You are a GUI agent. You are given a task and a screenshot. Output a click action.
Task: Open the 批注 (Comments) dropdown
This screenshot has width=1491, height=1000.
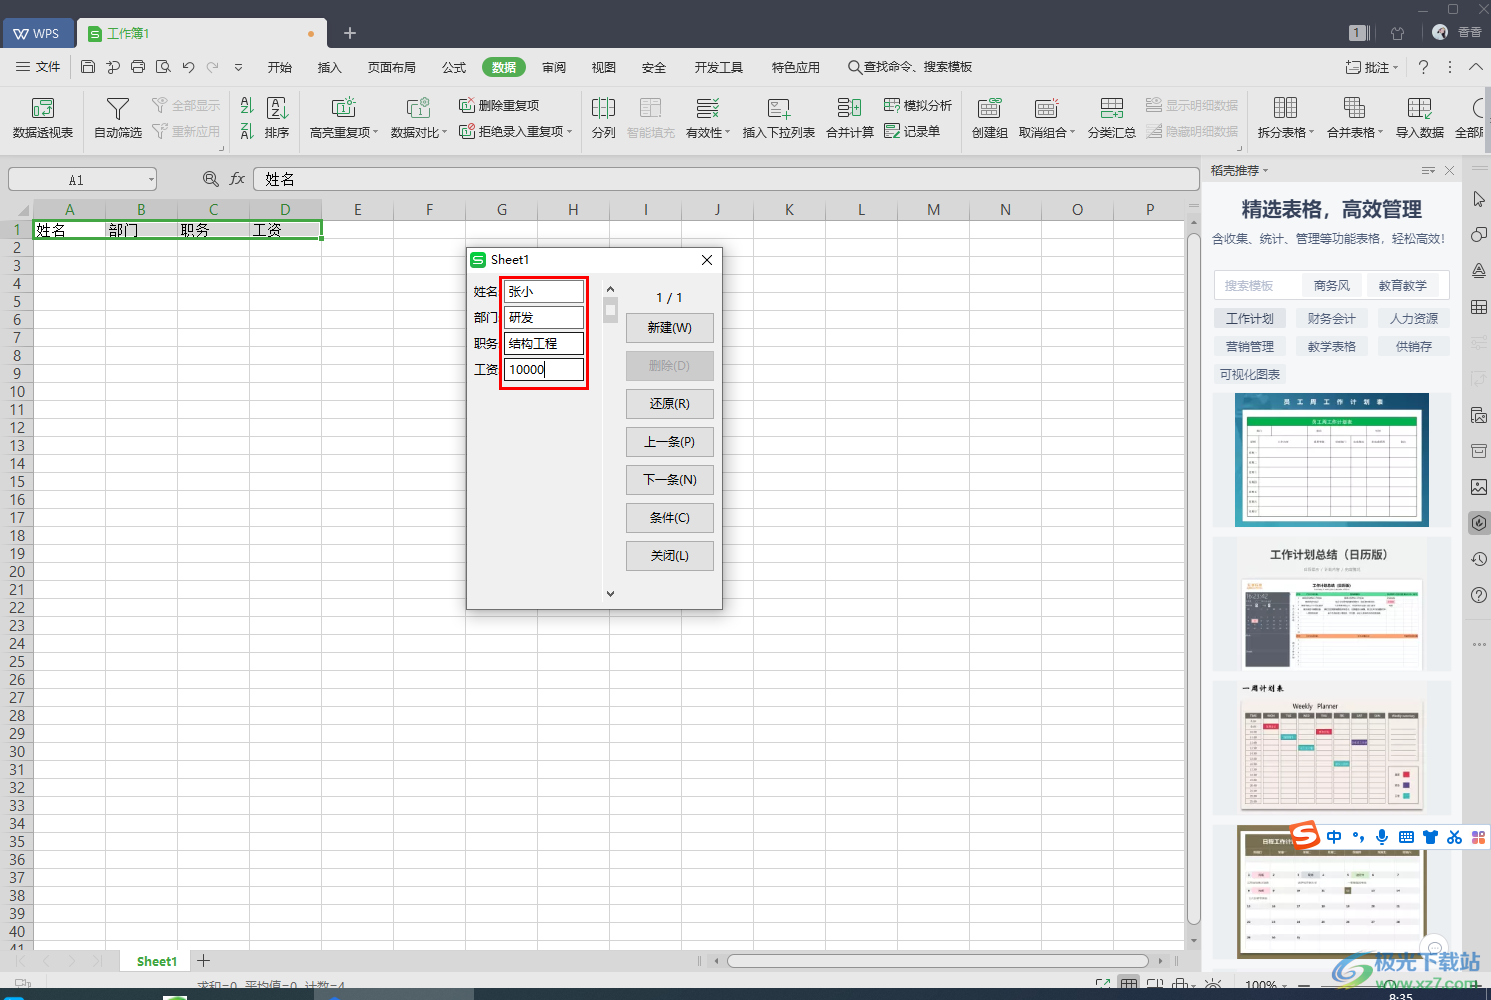click(1371, 67)
